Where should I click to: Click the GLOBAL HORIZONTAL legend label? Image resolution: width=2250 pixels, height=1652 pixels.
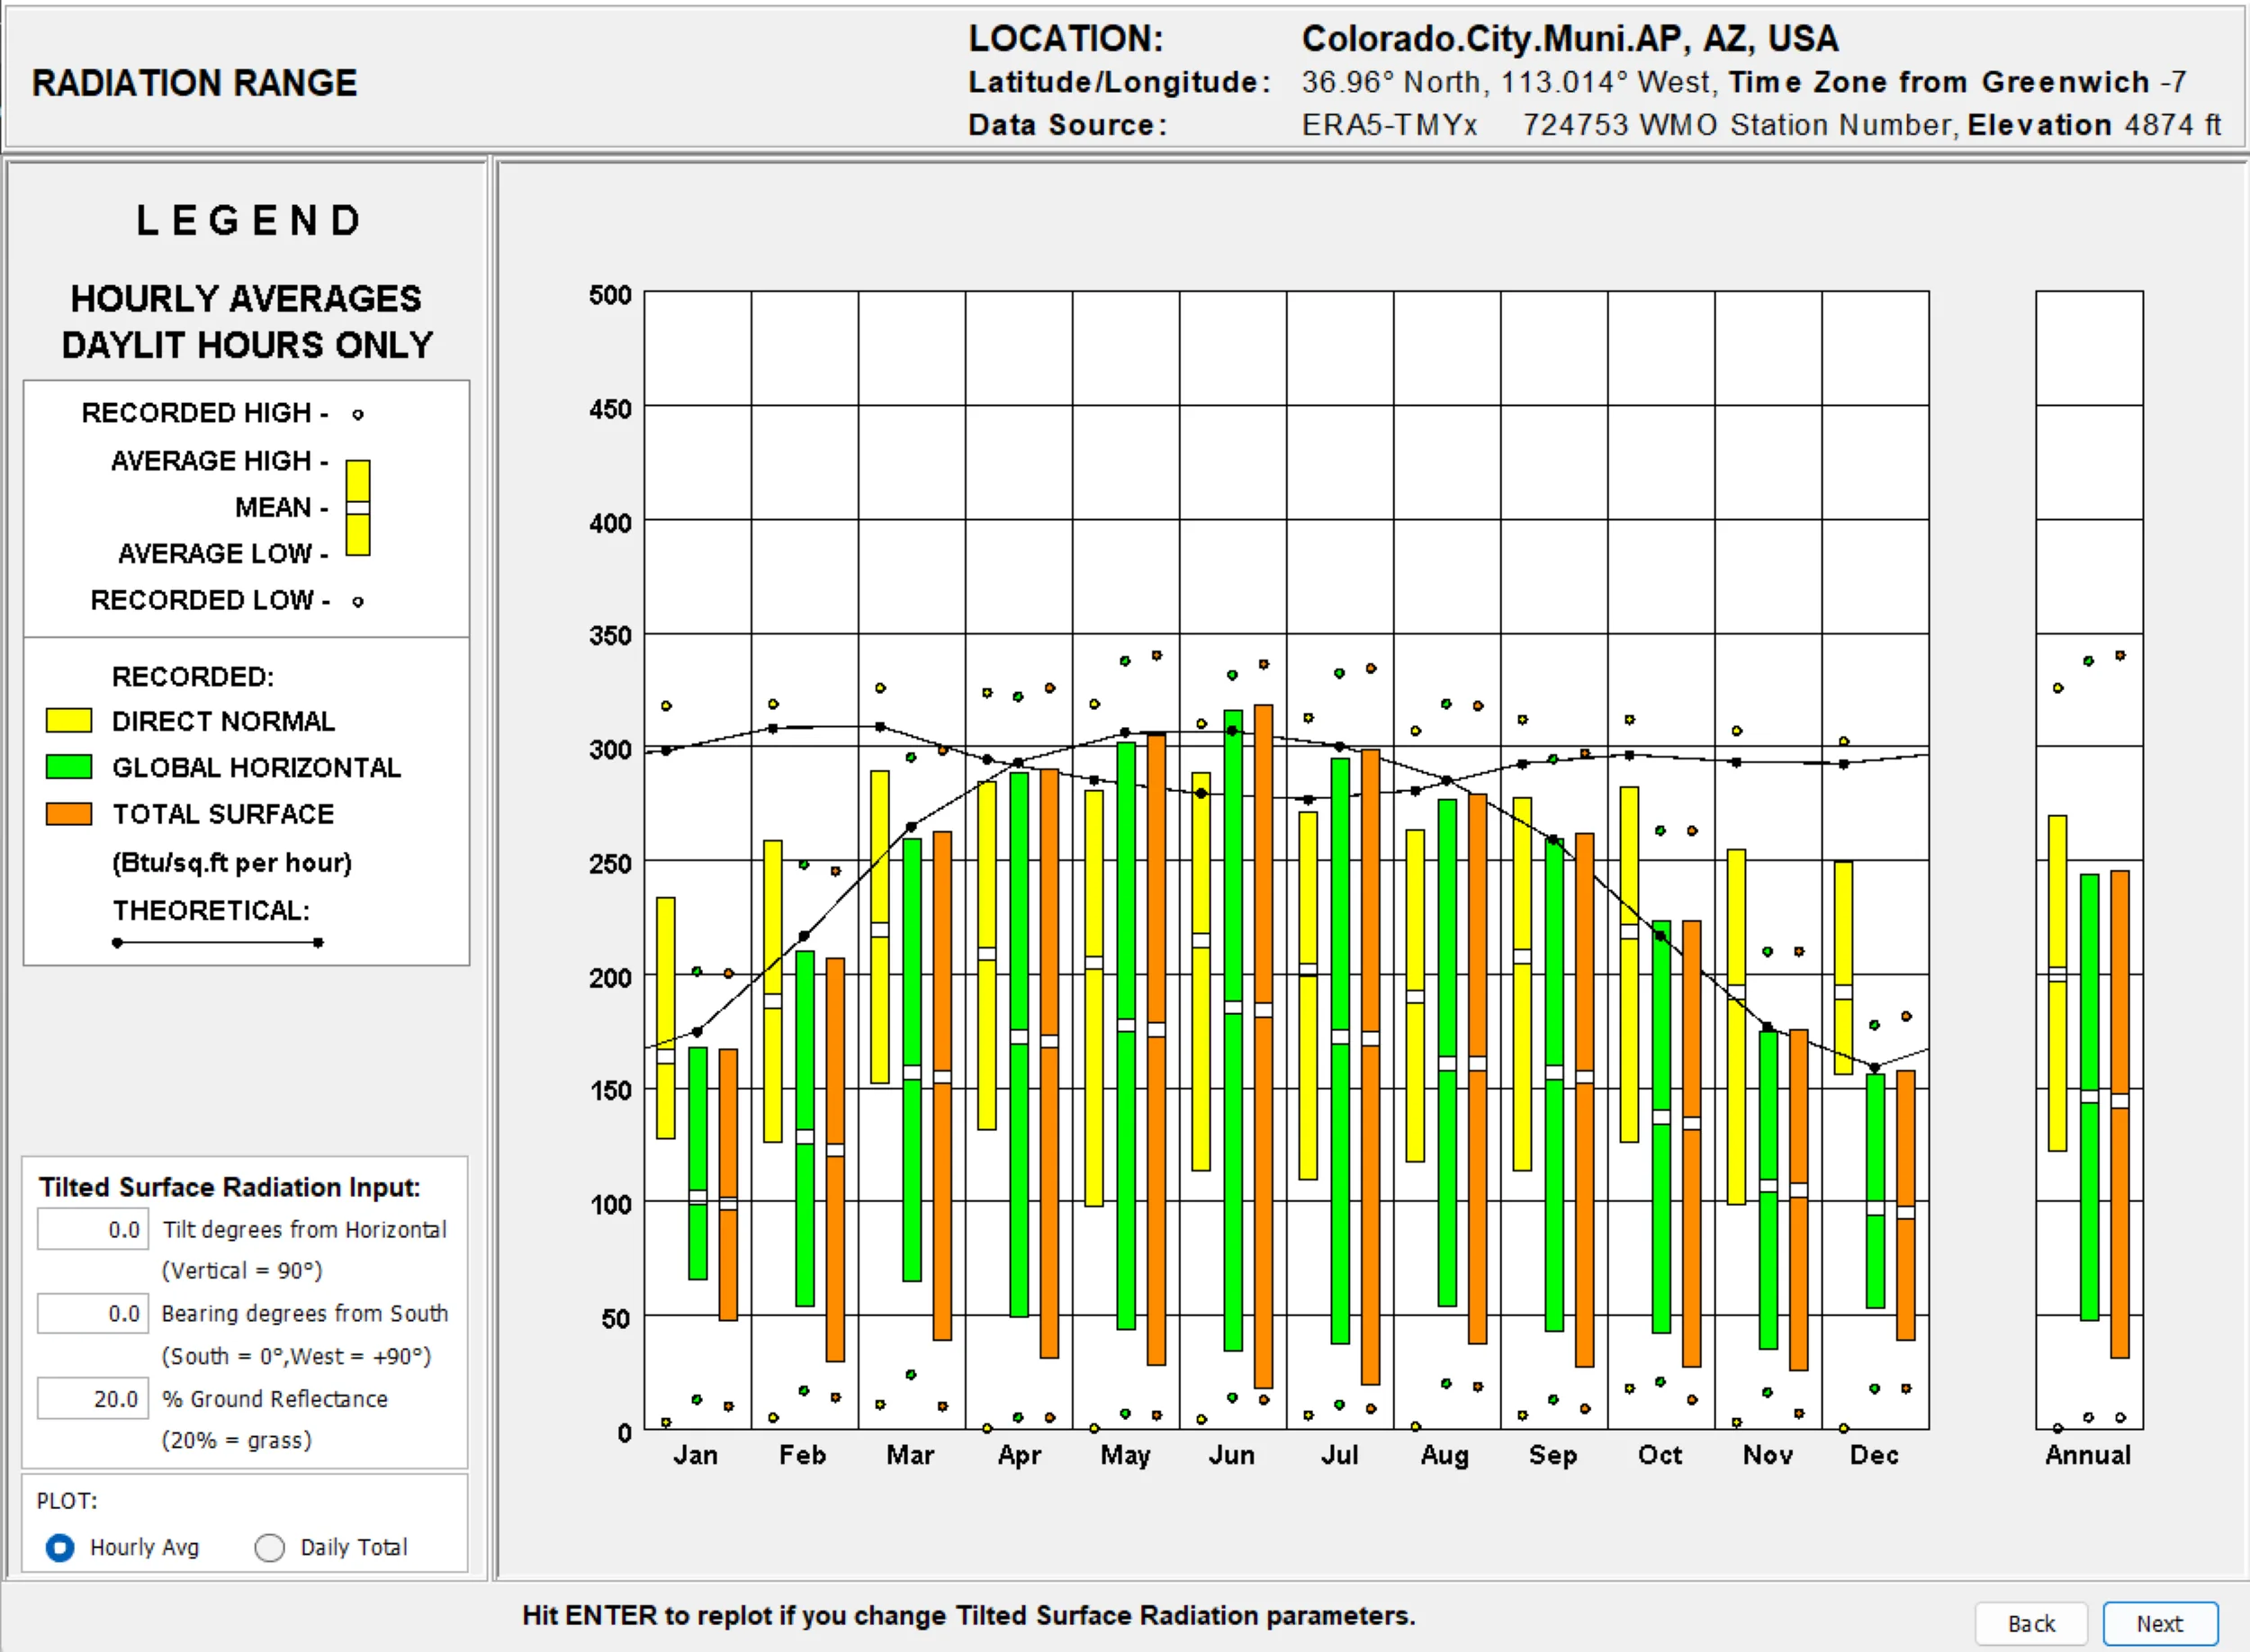[x=256, y=767]
